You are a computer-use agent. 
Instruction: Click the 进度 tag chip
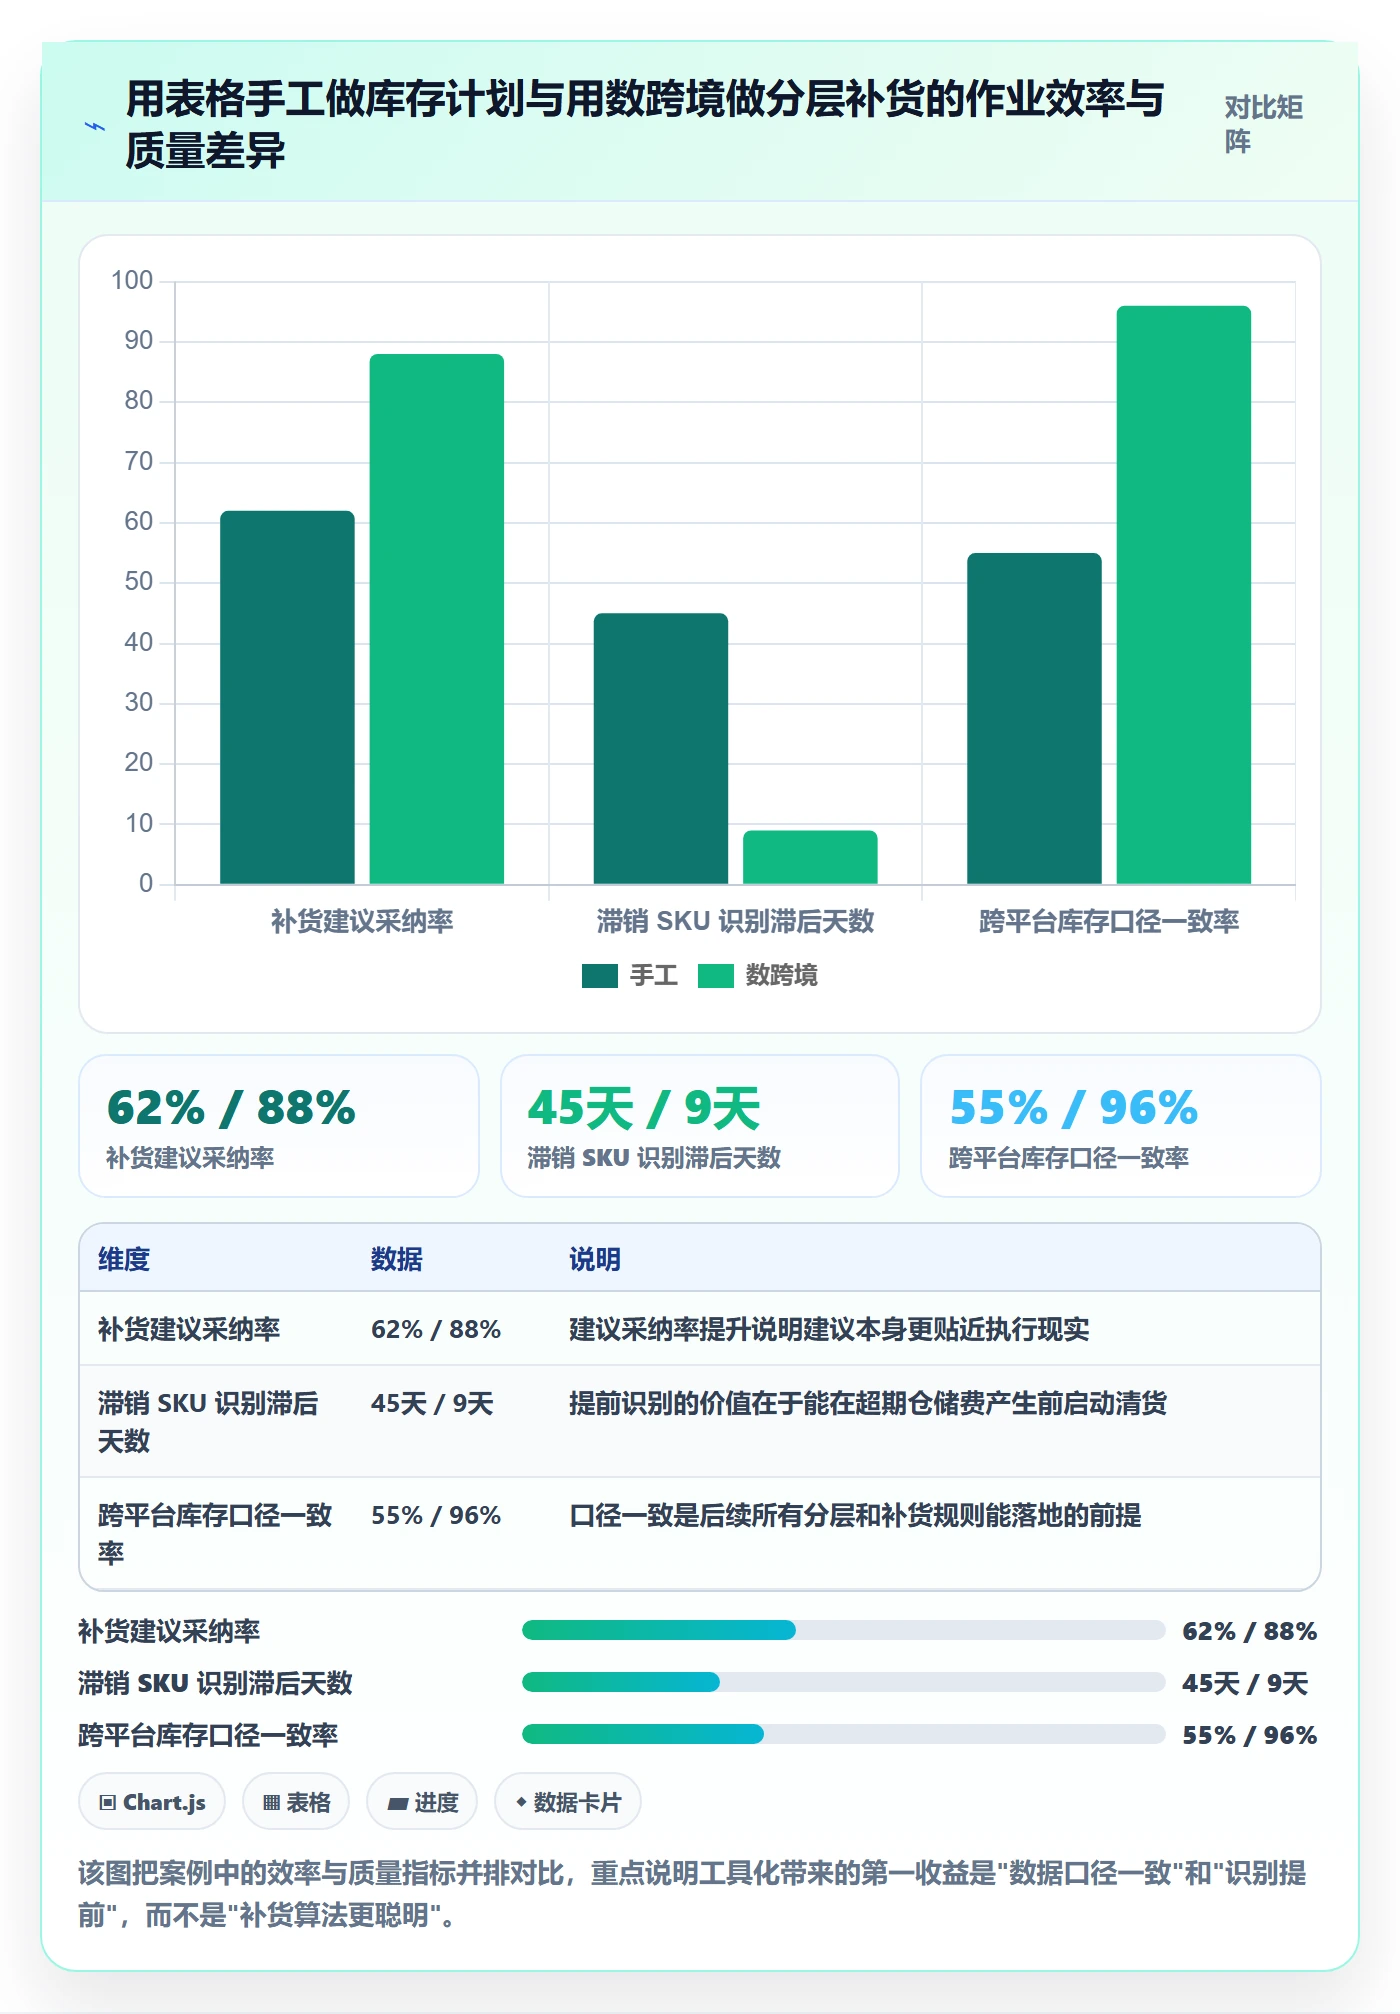coord(422,1802)
